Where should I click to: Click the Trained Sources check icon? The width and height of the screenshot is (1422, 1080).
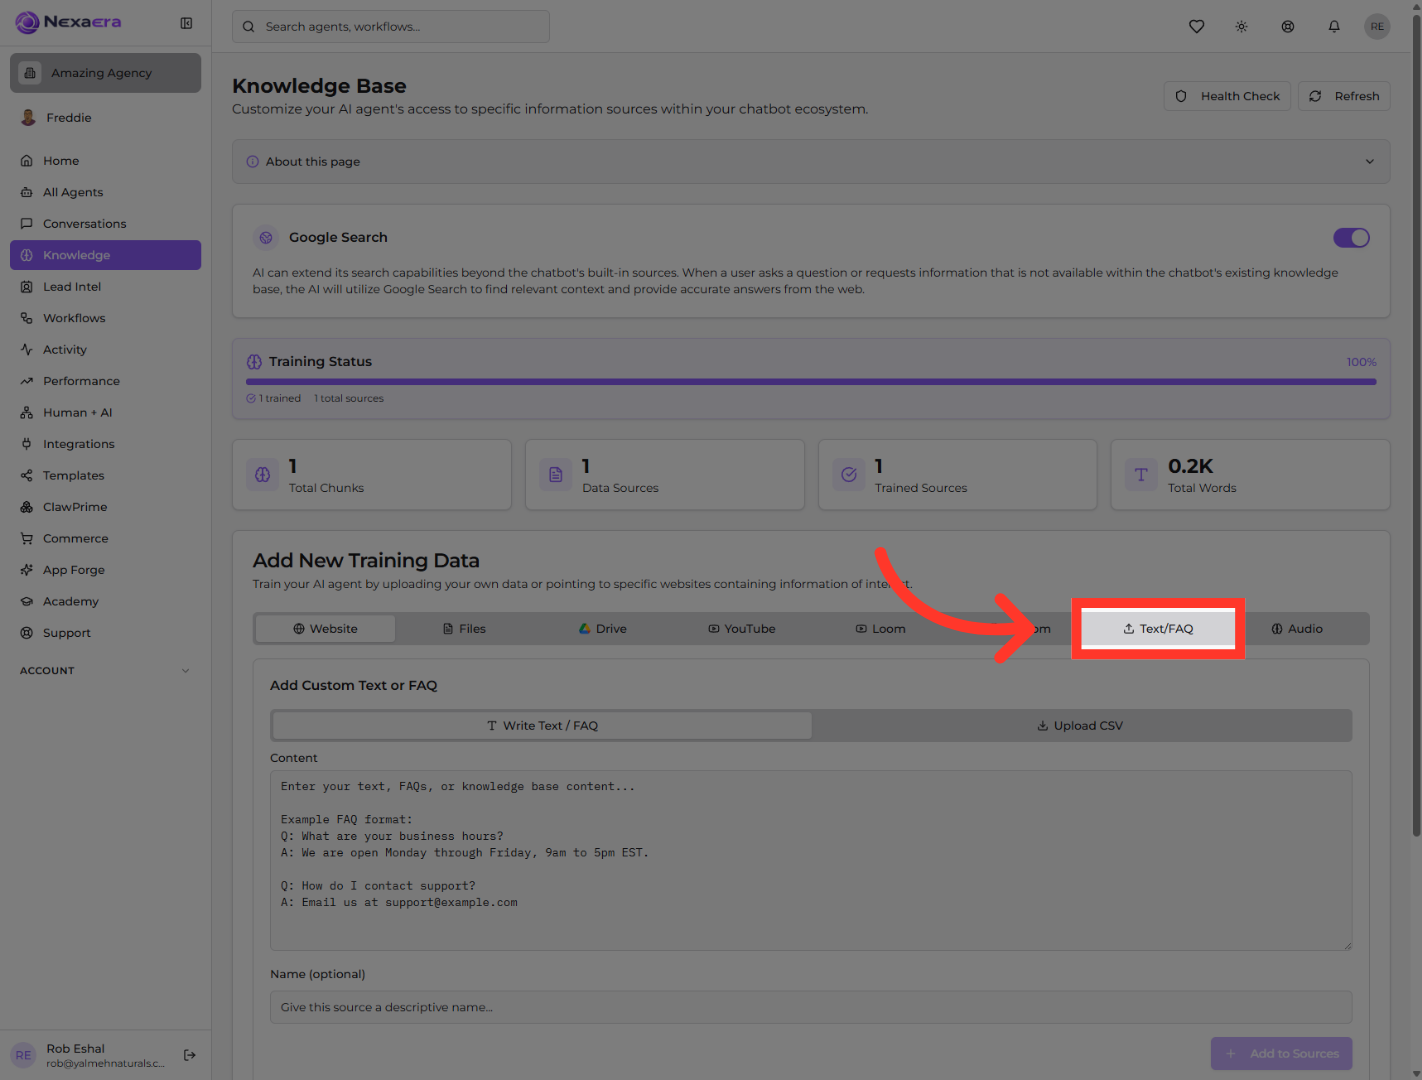coord(849,475)
